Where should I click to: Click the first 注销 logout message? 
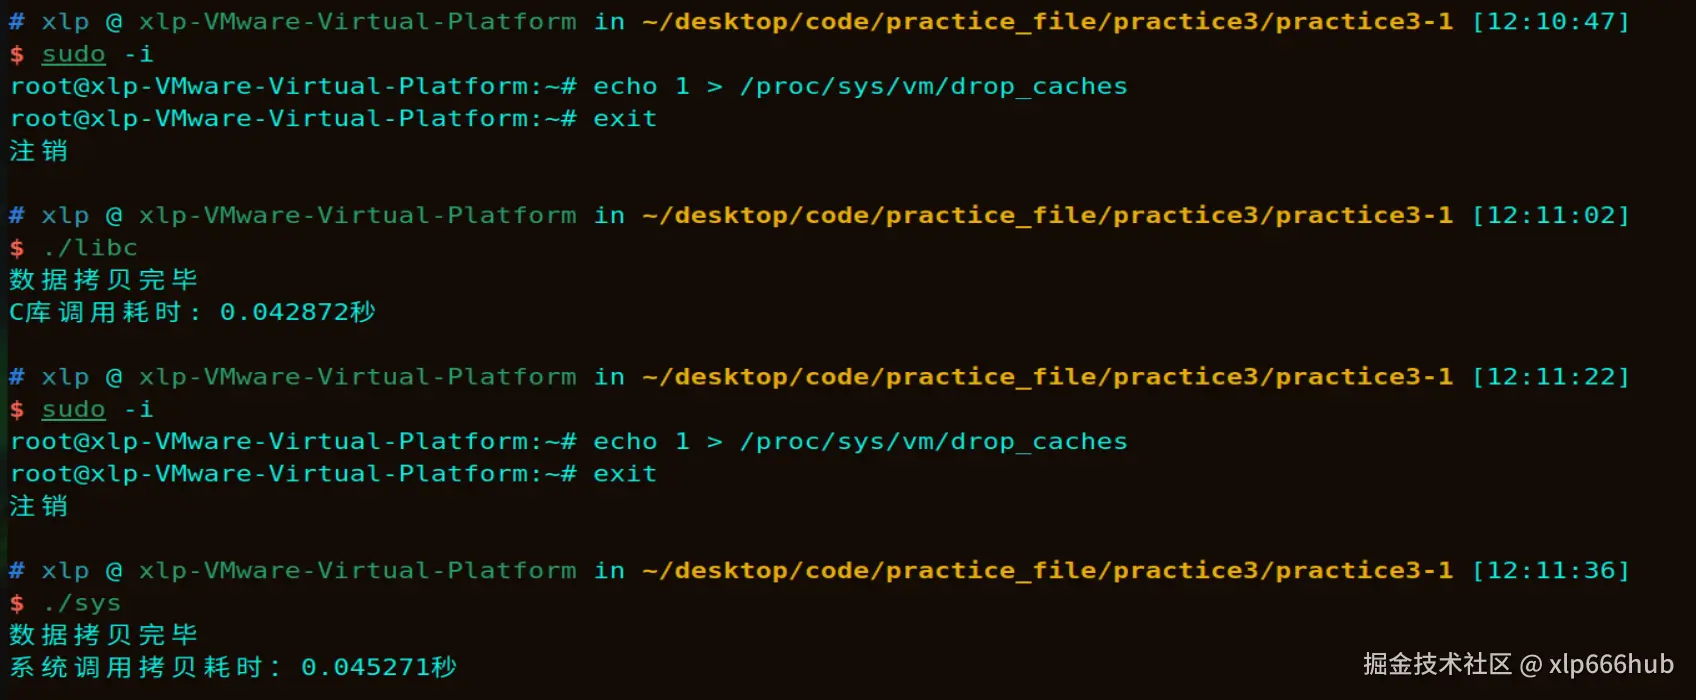coord(39,151)
